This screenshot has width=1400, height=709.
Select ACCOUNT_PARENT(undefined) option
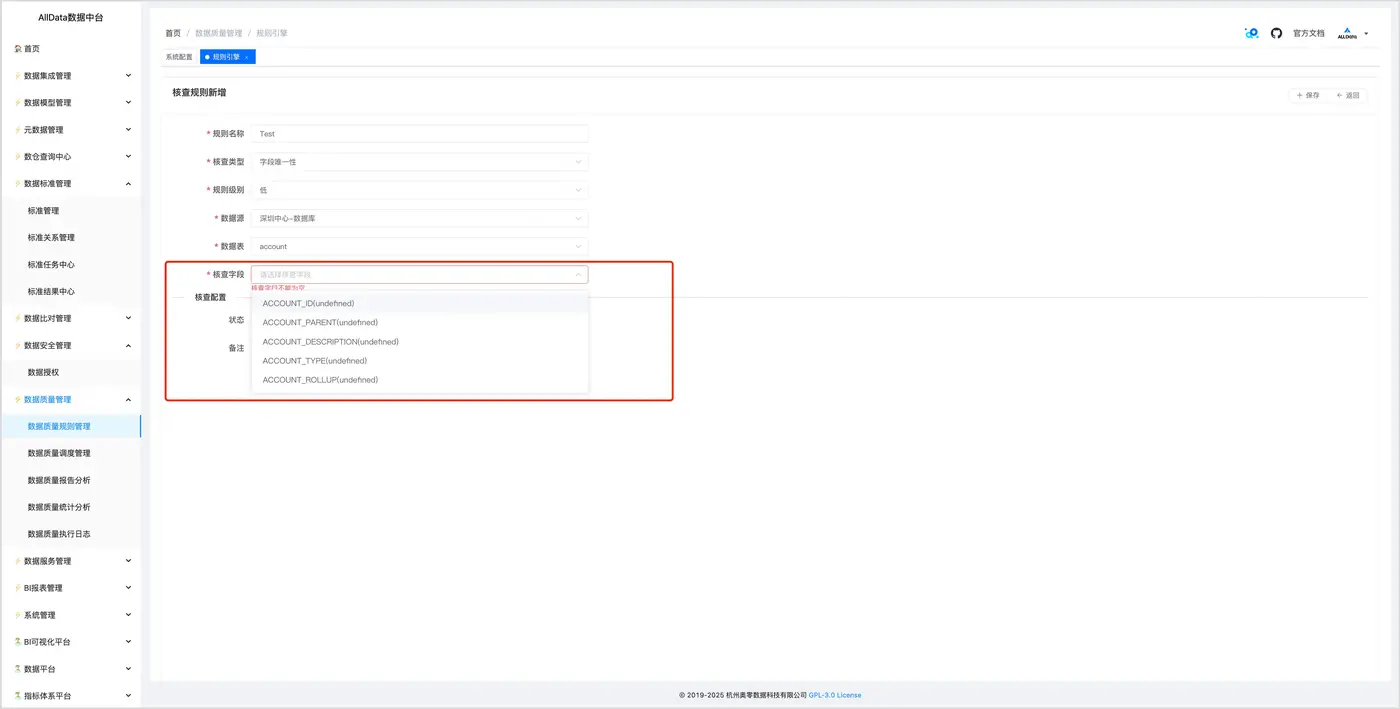420,322
